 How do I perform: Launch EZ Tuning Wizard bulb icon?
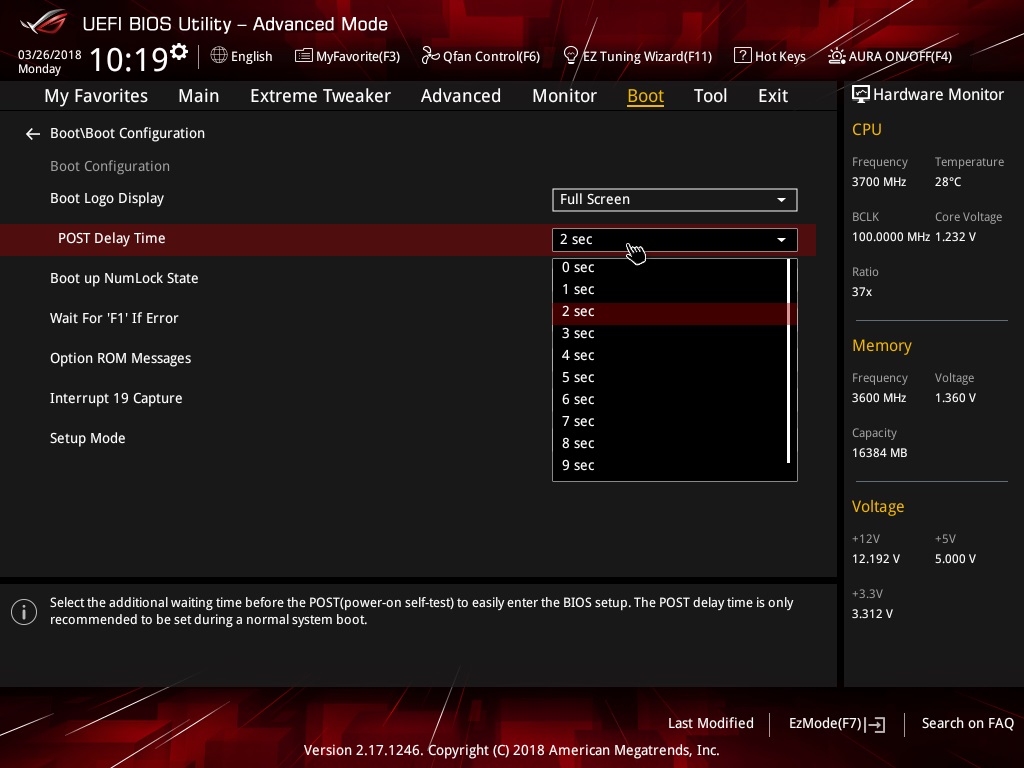570,56
